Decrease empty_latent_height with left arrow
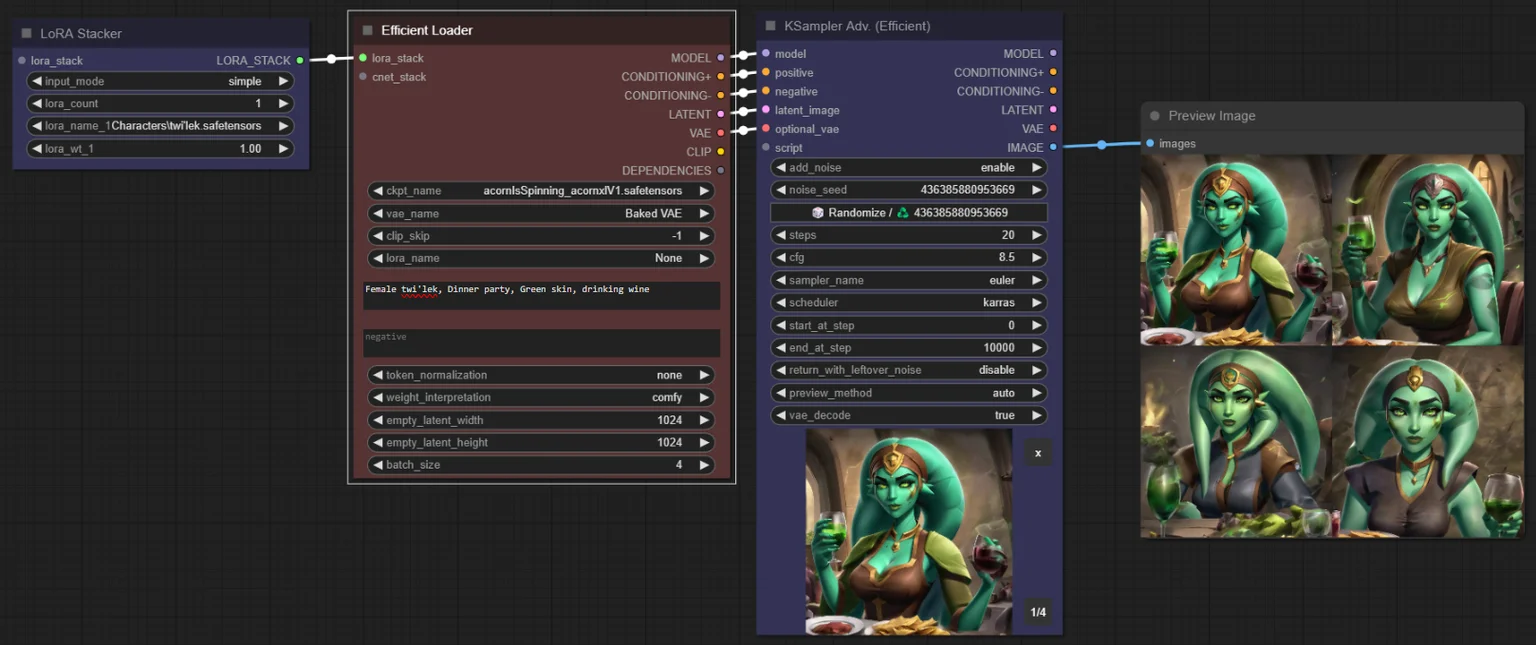Image resolution: width=1536 pixels, height=645 pixels. (x=378, y=442)
